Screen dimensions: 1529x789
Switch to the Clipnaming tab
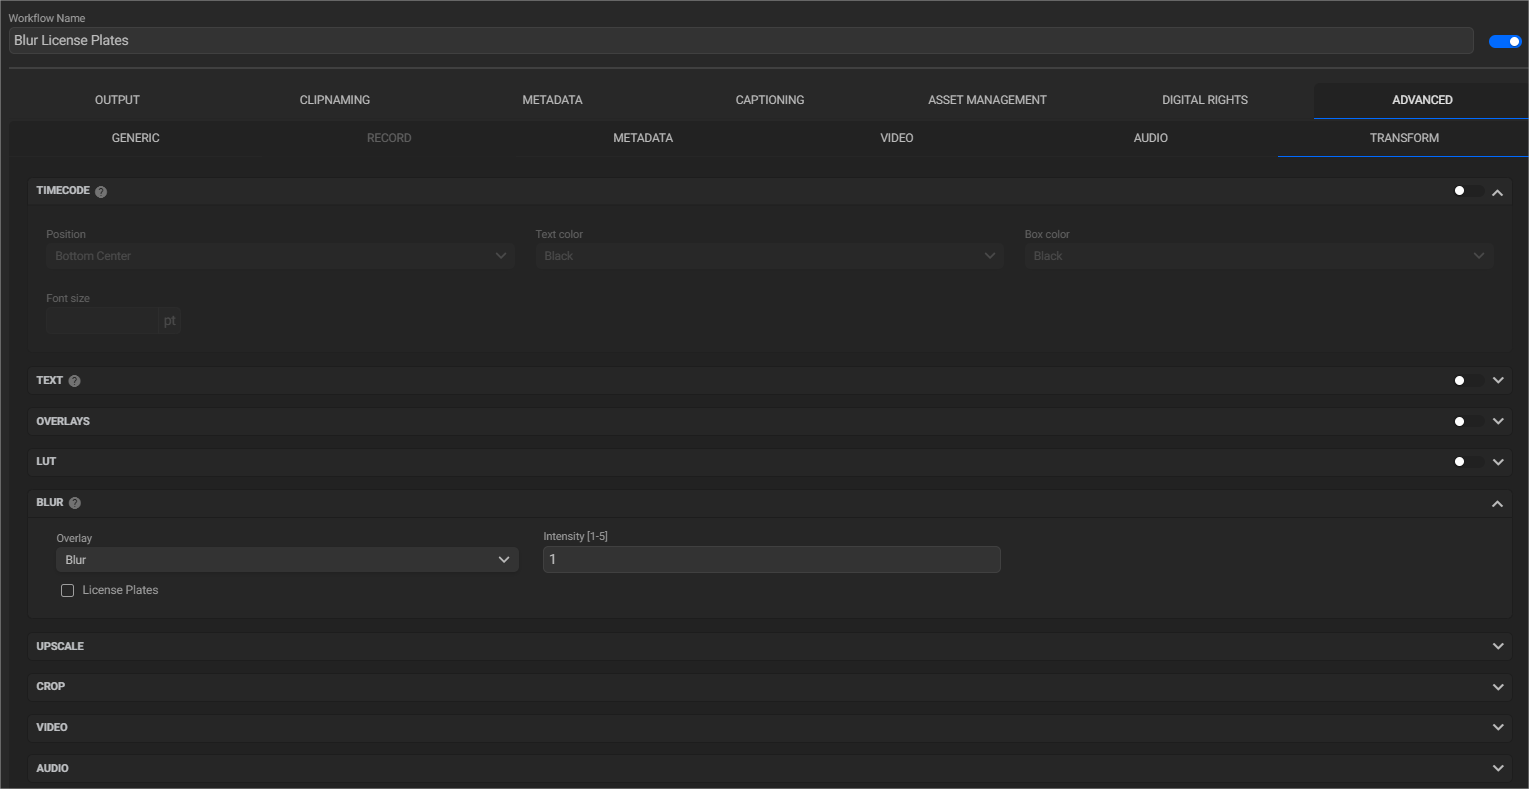coord(335,100)
